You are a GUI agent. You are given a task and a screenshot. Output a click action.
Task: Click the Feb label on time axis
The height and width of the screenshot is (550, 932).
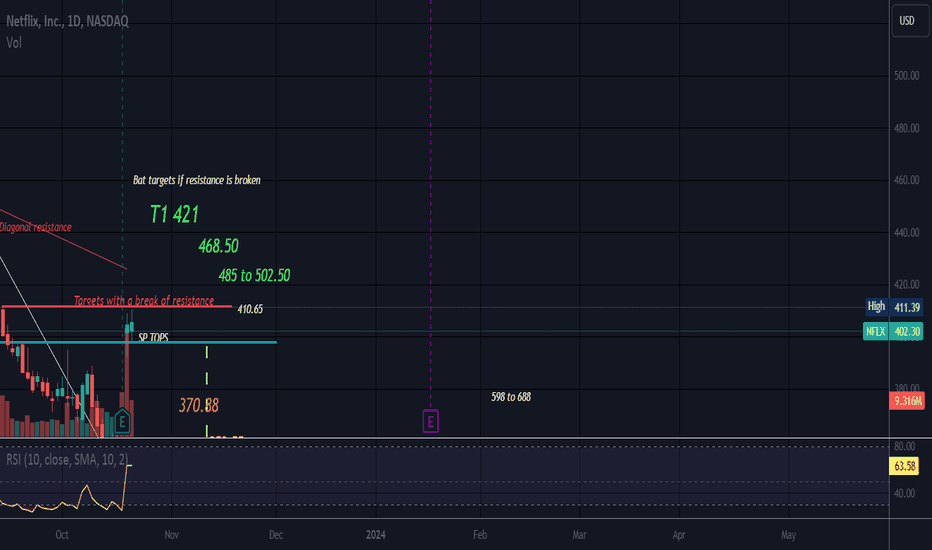tap(480, 535)
